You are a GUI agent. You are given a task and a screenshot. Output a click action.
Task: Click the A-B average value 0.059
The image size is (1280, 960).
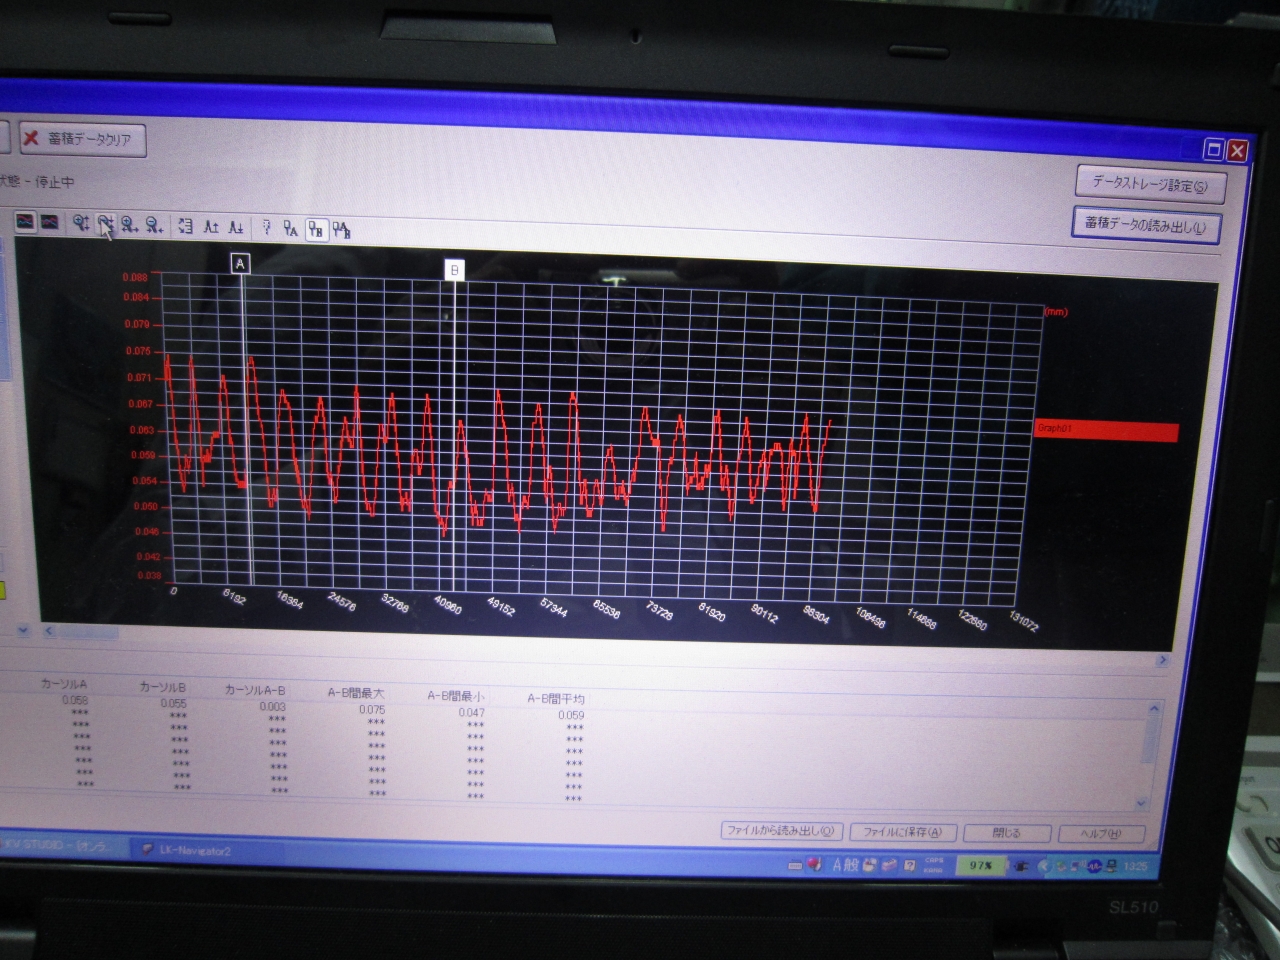(571, 715)
